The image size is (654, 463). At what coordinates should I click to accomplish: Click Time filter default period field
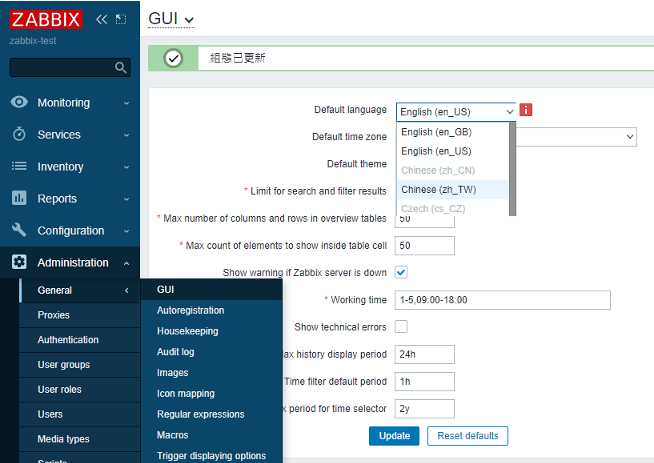point(425,381)
